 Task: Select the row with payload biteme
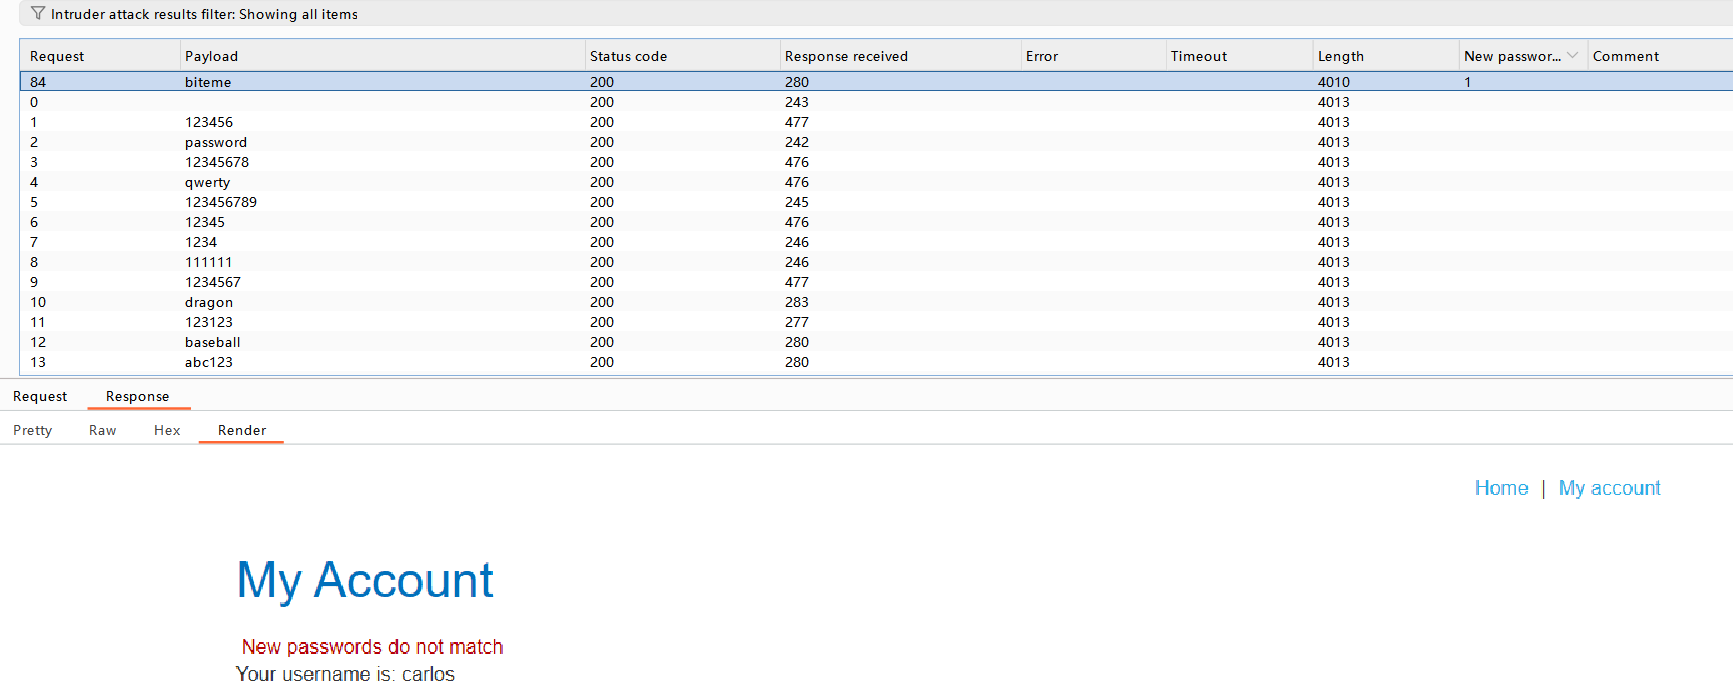pos(208,82)
